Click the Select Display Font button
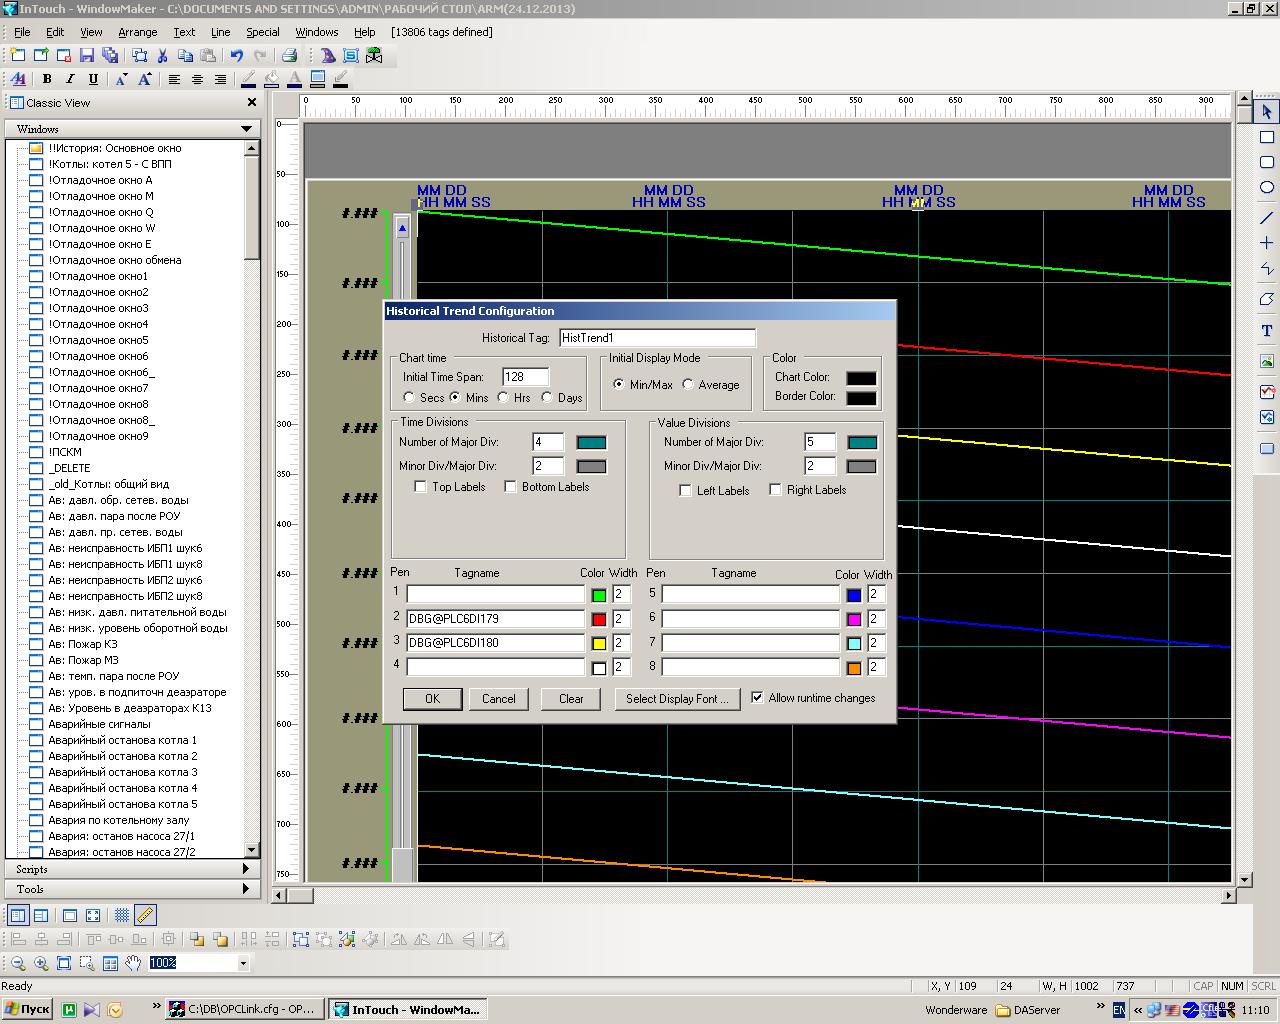Screen dimensions: 1280x1024 (x=677, y=699)
